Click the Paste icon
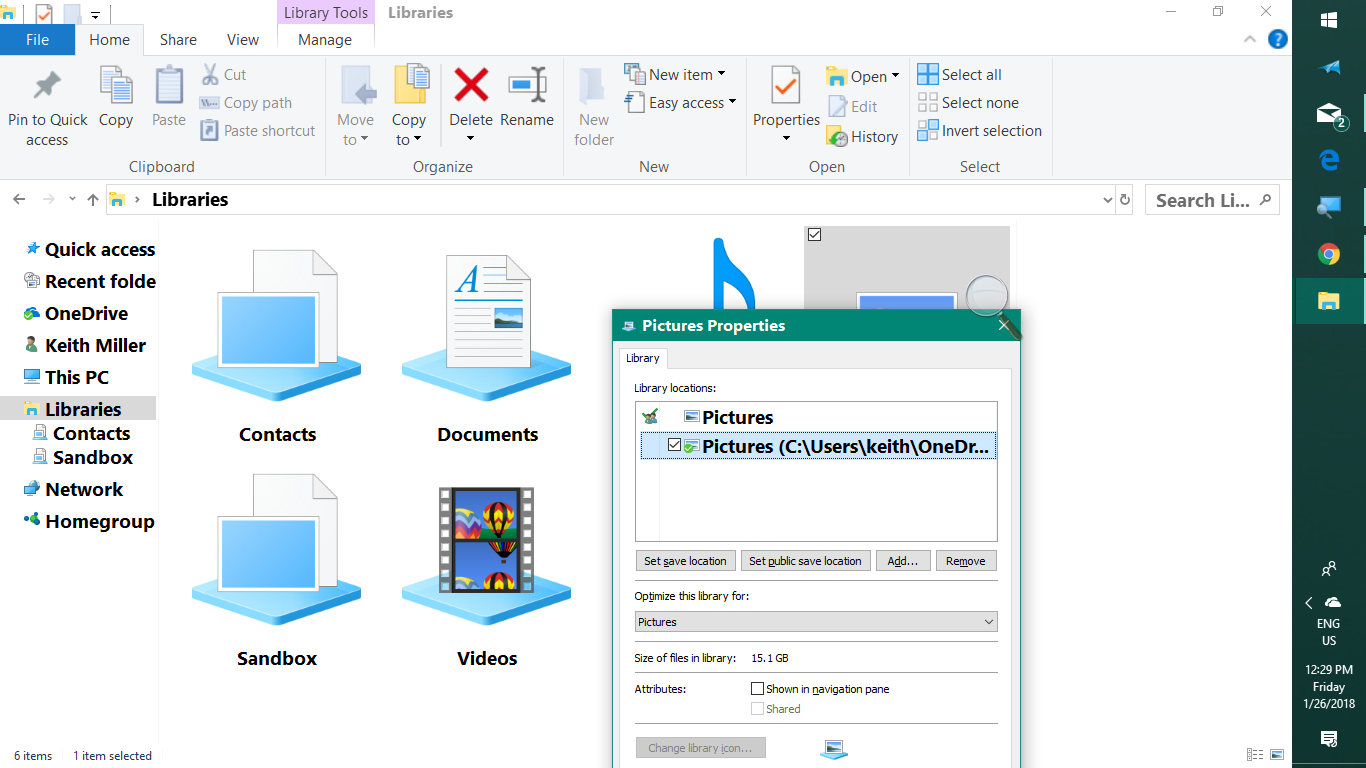 point(168,100)
